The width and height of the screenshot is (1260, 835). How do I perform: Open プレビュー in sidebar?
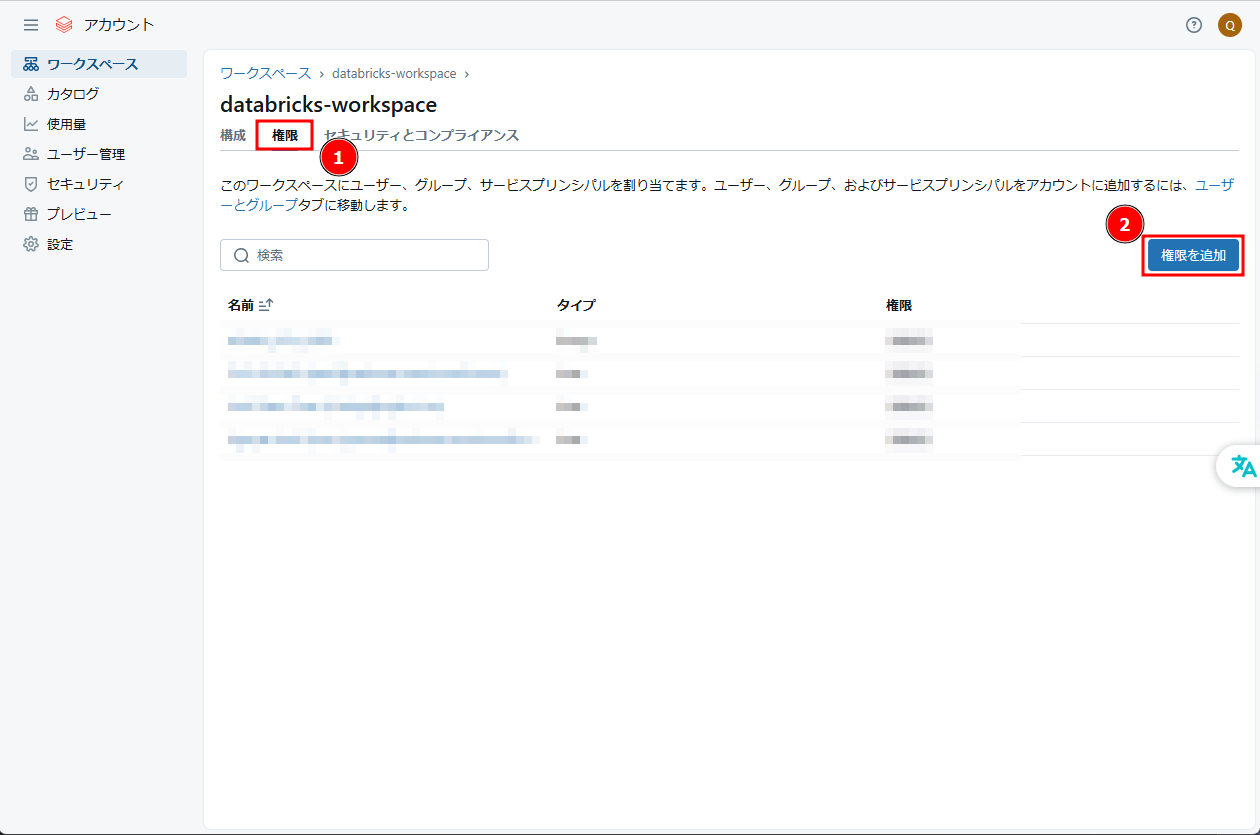(x=99, y=214)
